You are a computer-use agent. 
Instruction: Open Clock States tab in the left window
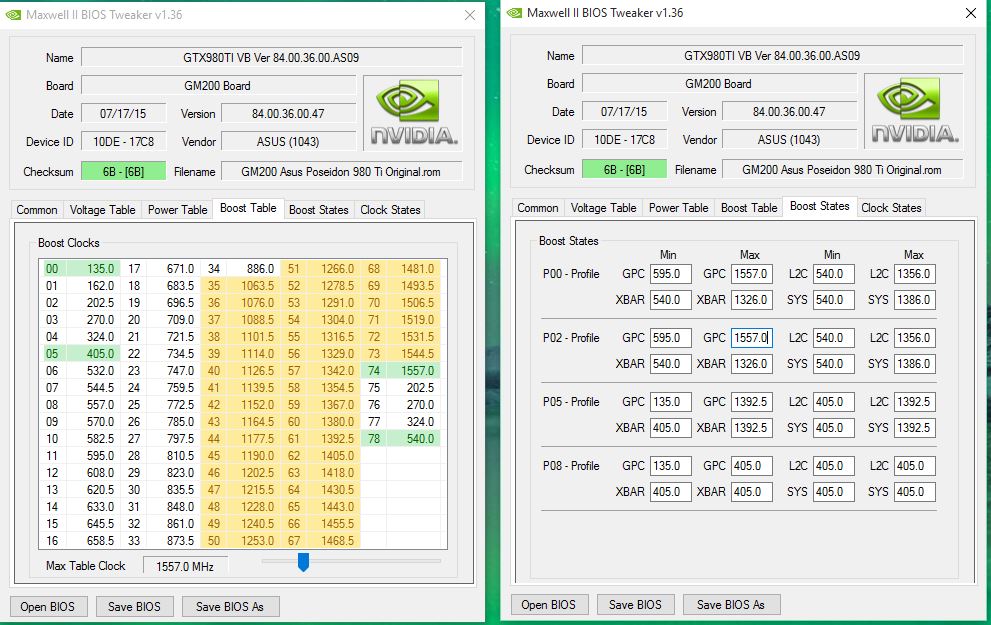pyautogui.click(x=390, y=210)
